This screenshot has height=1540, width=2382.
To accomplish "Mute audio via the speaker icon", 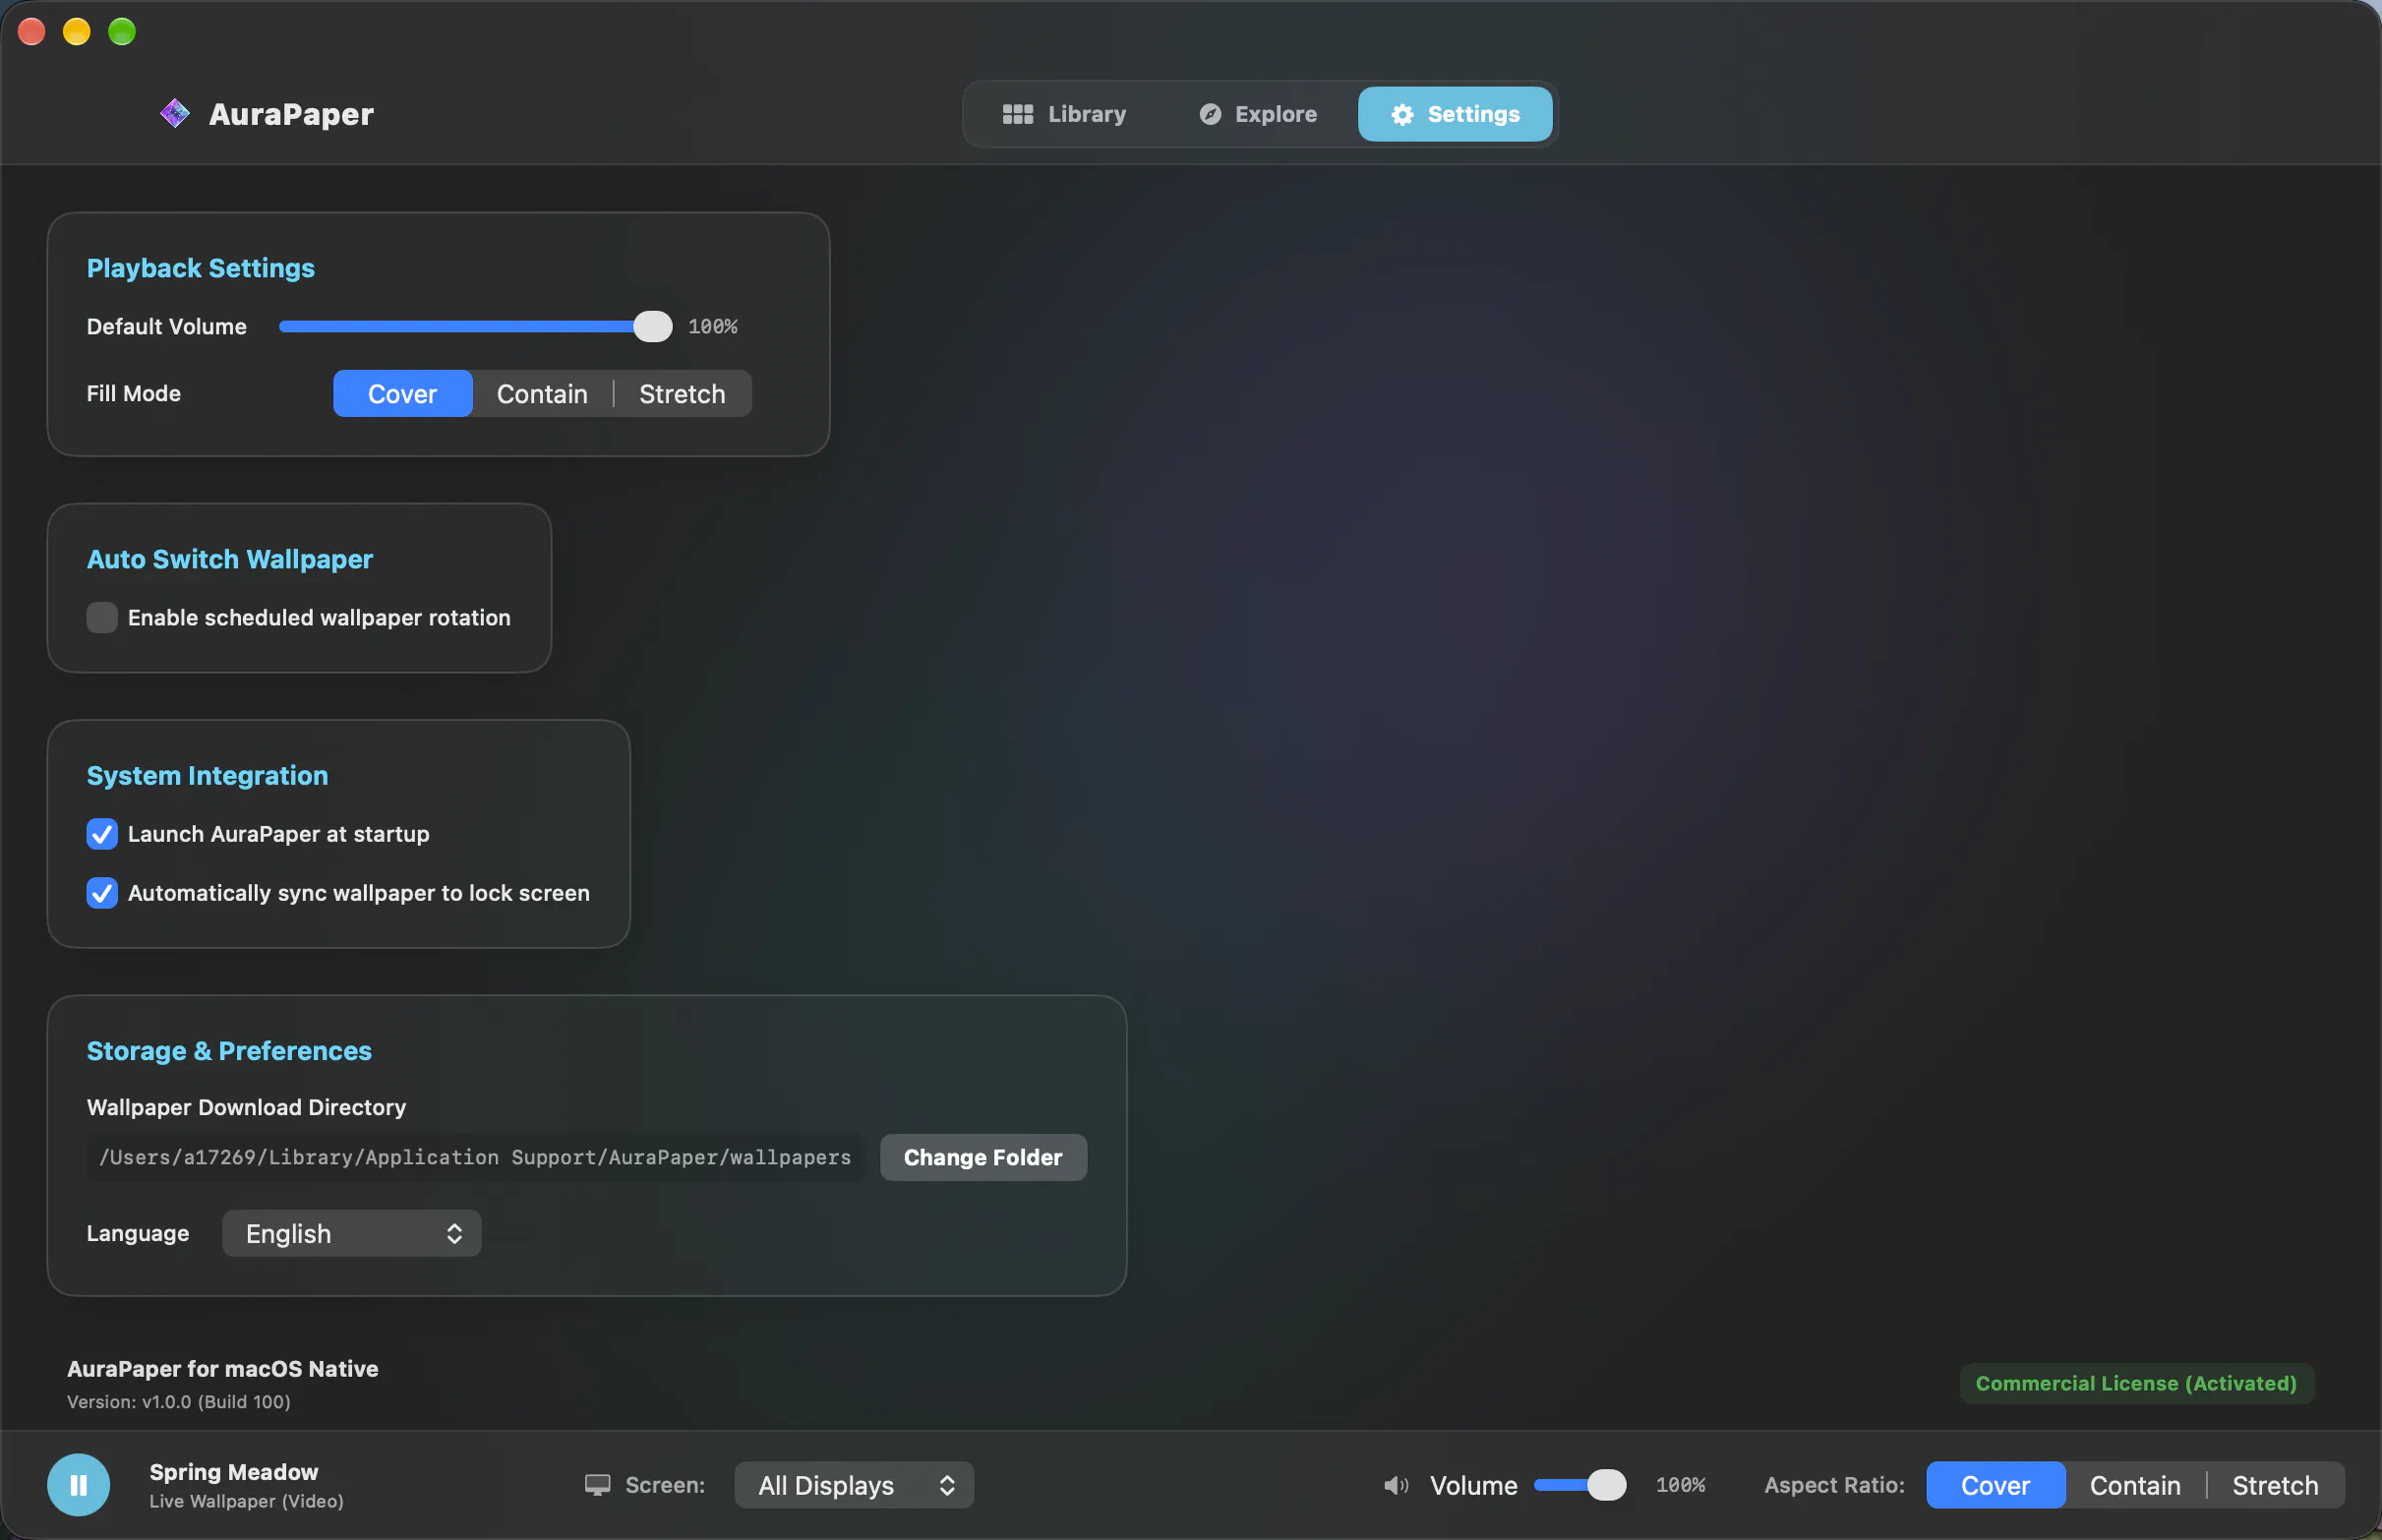I will tap(1396, 1485).
